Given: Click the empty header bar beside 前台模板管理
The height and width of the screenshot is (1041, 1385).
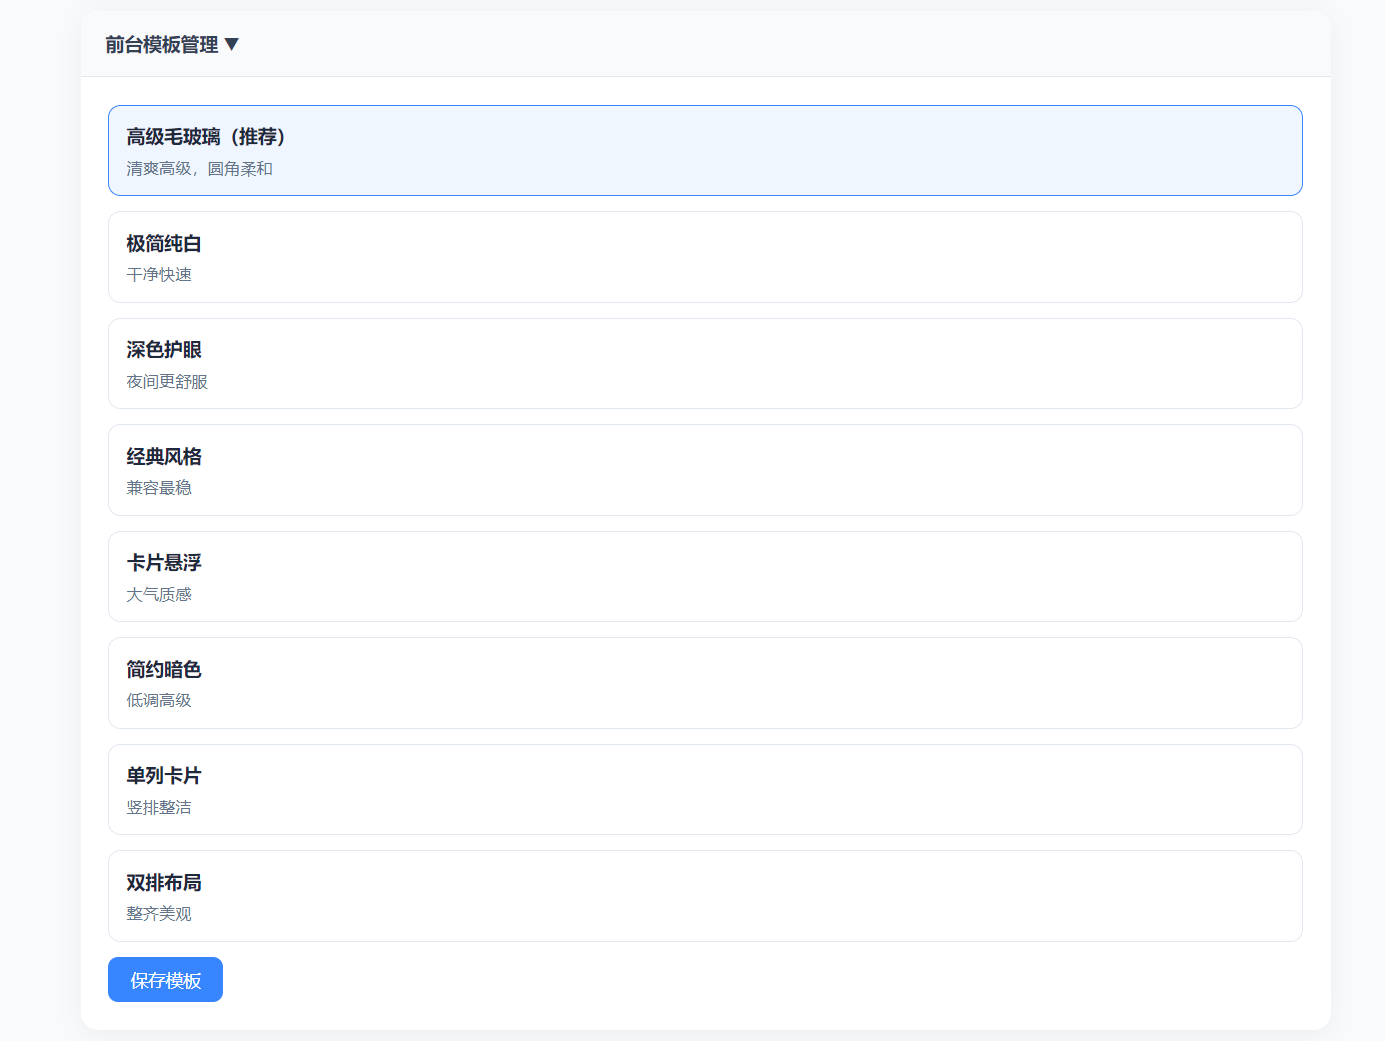Looking at the screenshot, I should point(780,44).
